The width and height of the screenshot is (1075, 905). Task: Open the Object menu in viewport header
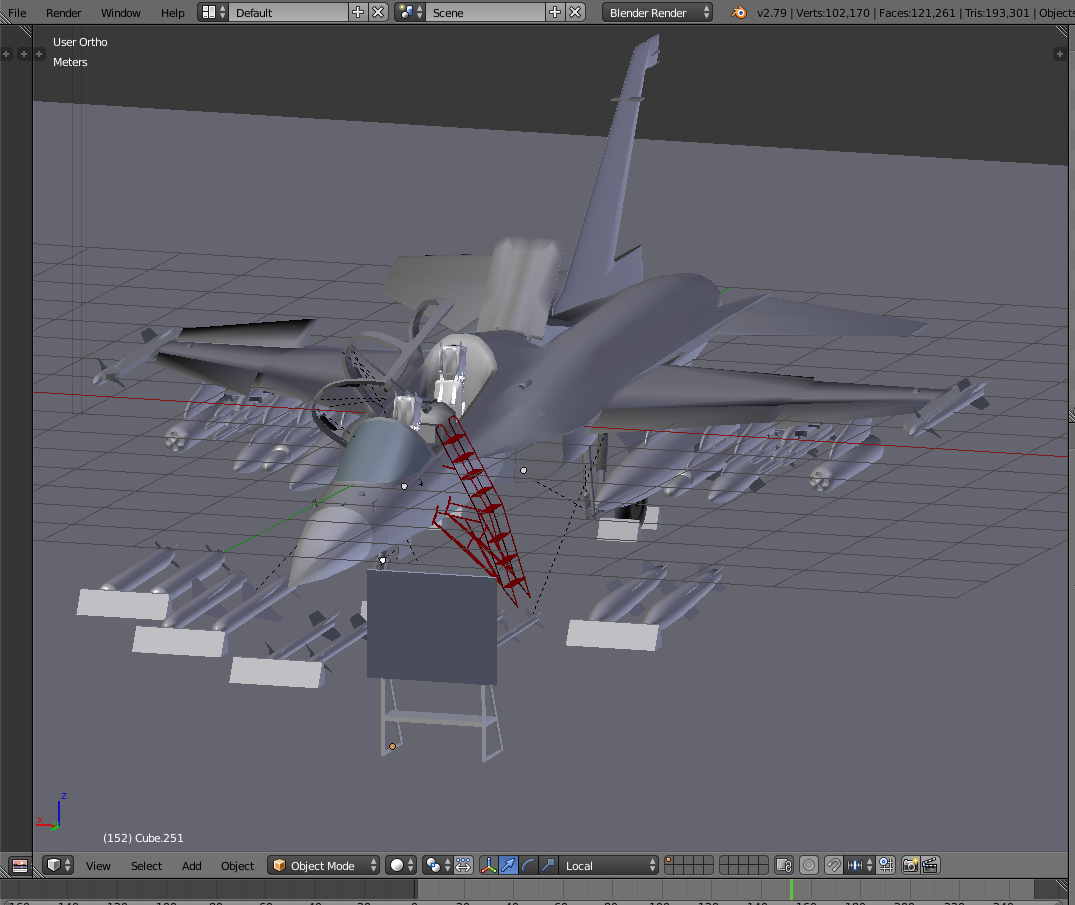pos(237,865)
